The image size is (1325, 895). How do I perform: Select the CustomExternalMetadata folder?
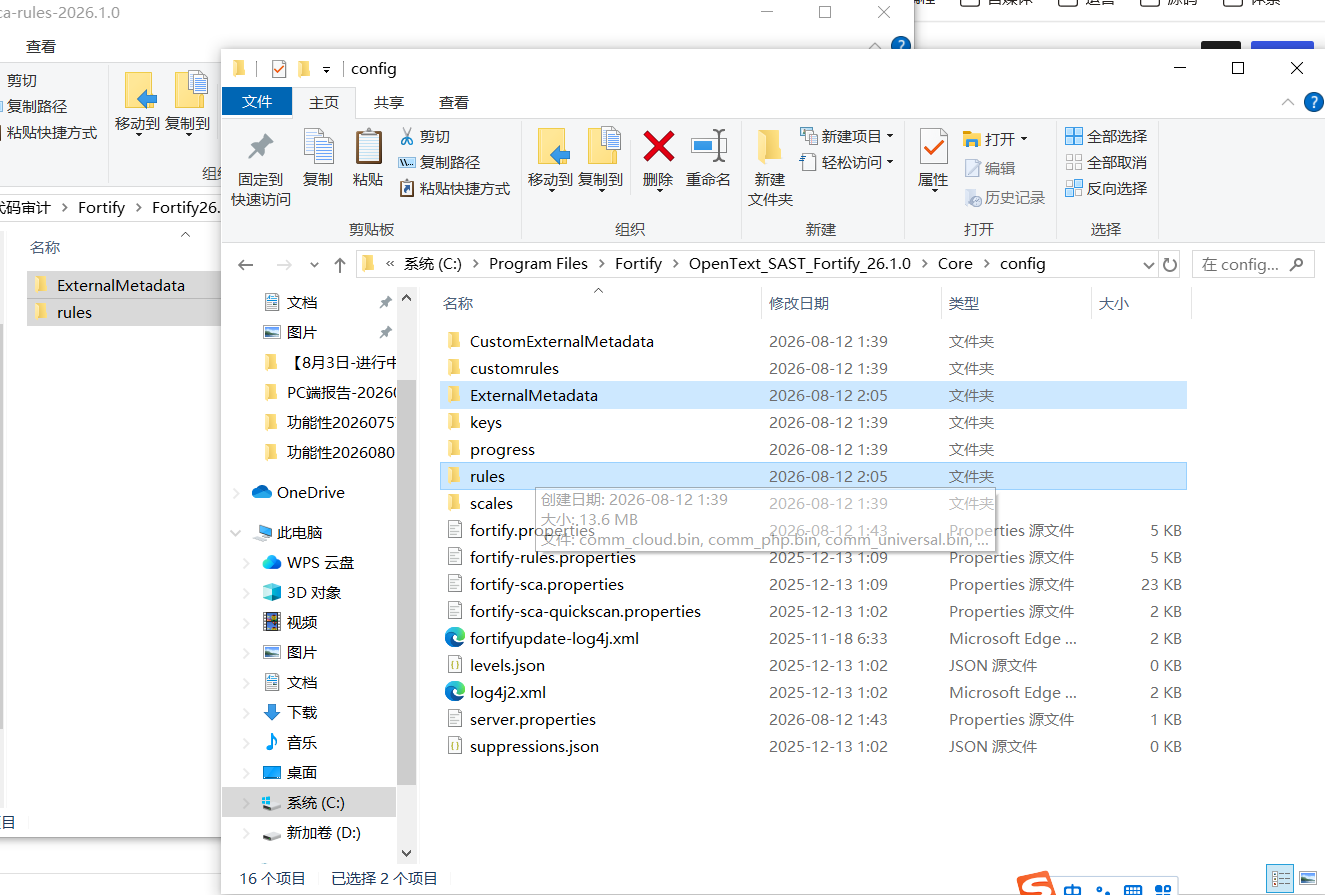[813, 341]
